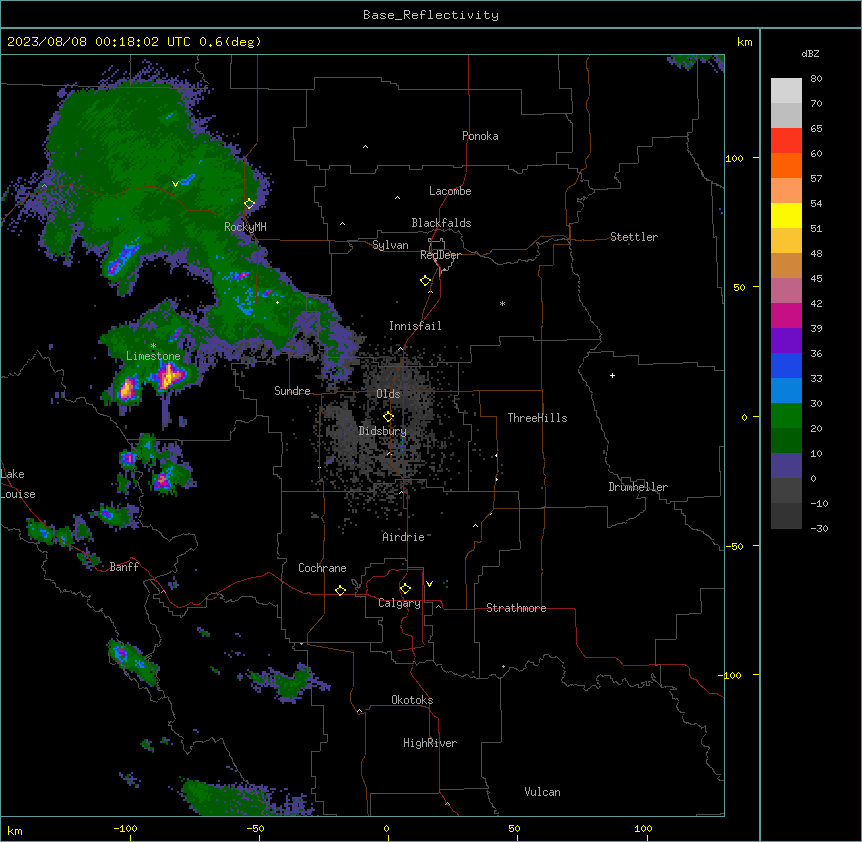Click the Ponoka town label
862x842 pixels.
coord(480,136)
